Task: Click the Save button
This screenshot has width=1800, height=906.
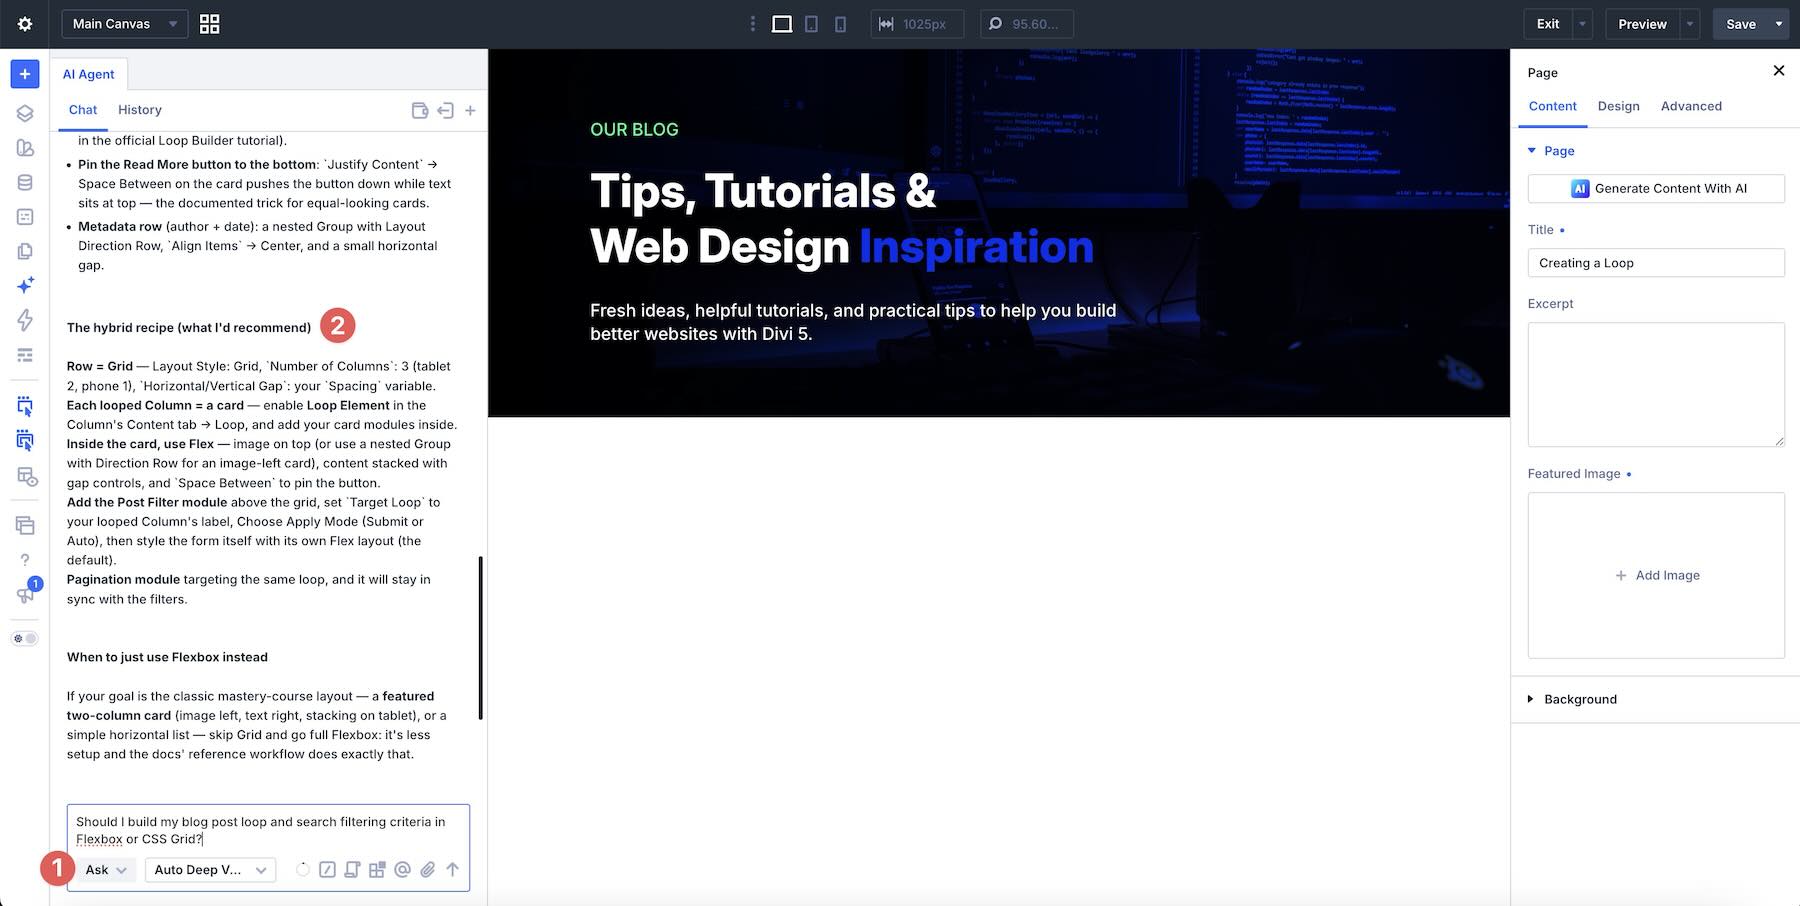Action: click(1741, 24)
